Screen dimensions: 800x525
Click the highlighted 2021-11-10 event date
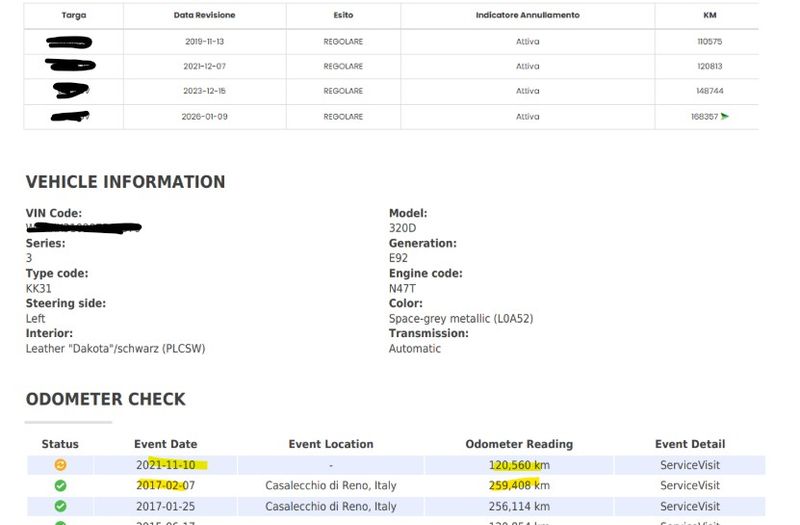(x=166, y=465)
